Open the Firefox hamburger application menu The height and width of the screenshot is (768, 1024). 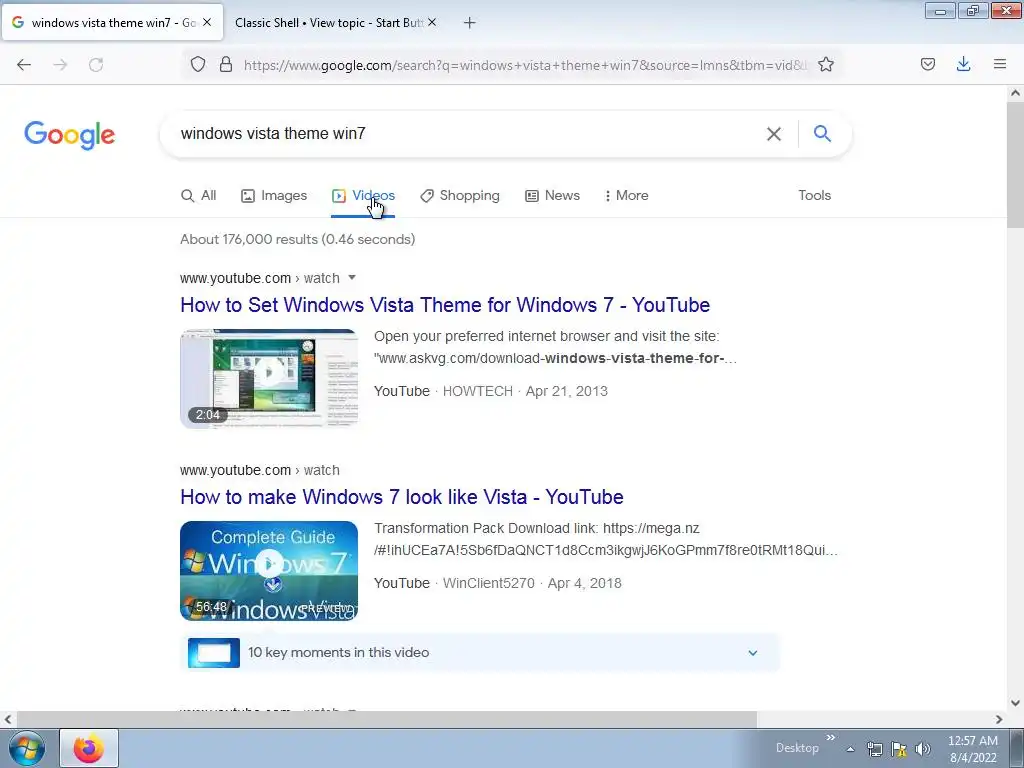1000,64
